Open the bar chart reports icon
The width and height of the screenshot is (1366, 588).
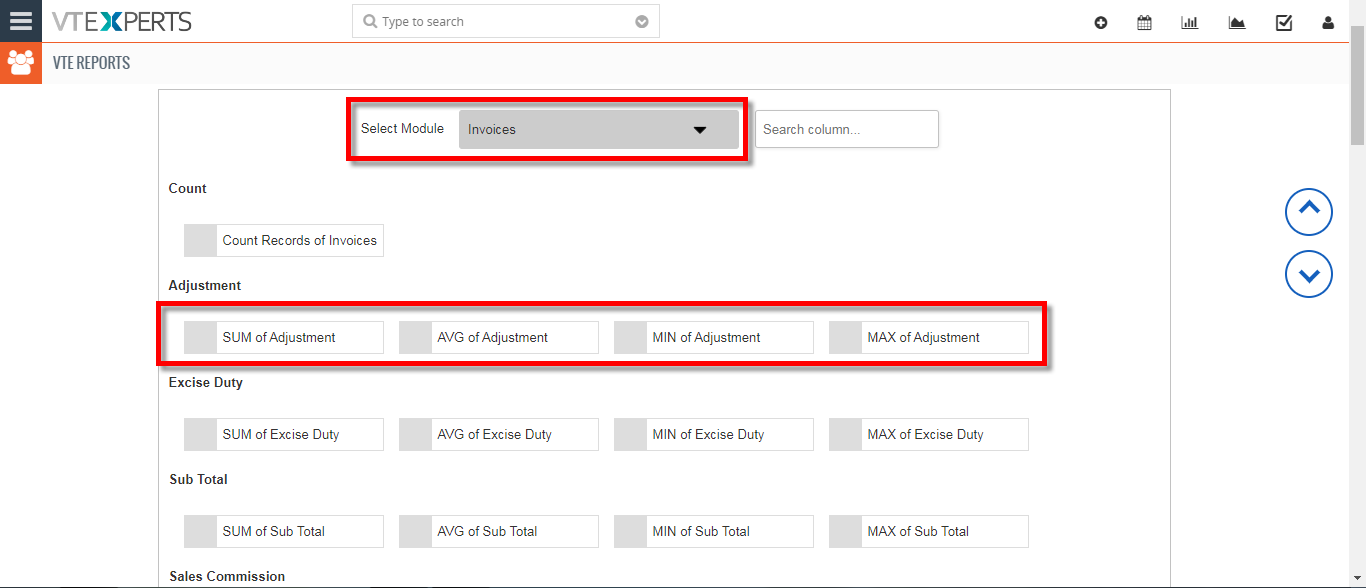click(x=1189, y=22)
